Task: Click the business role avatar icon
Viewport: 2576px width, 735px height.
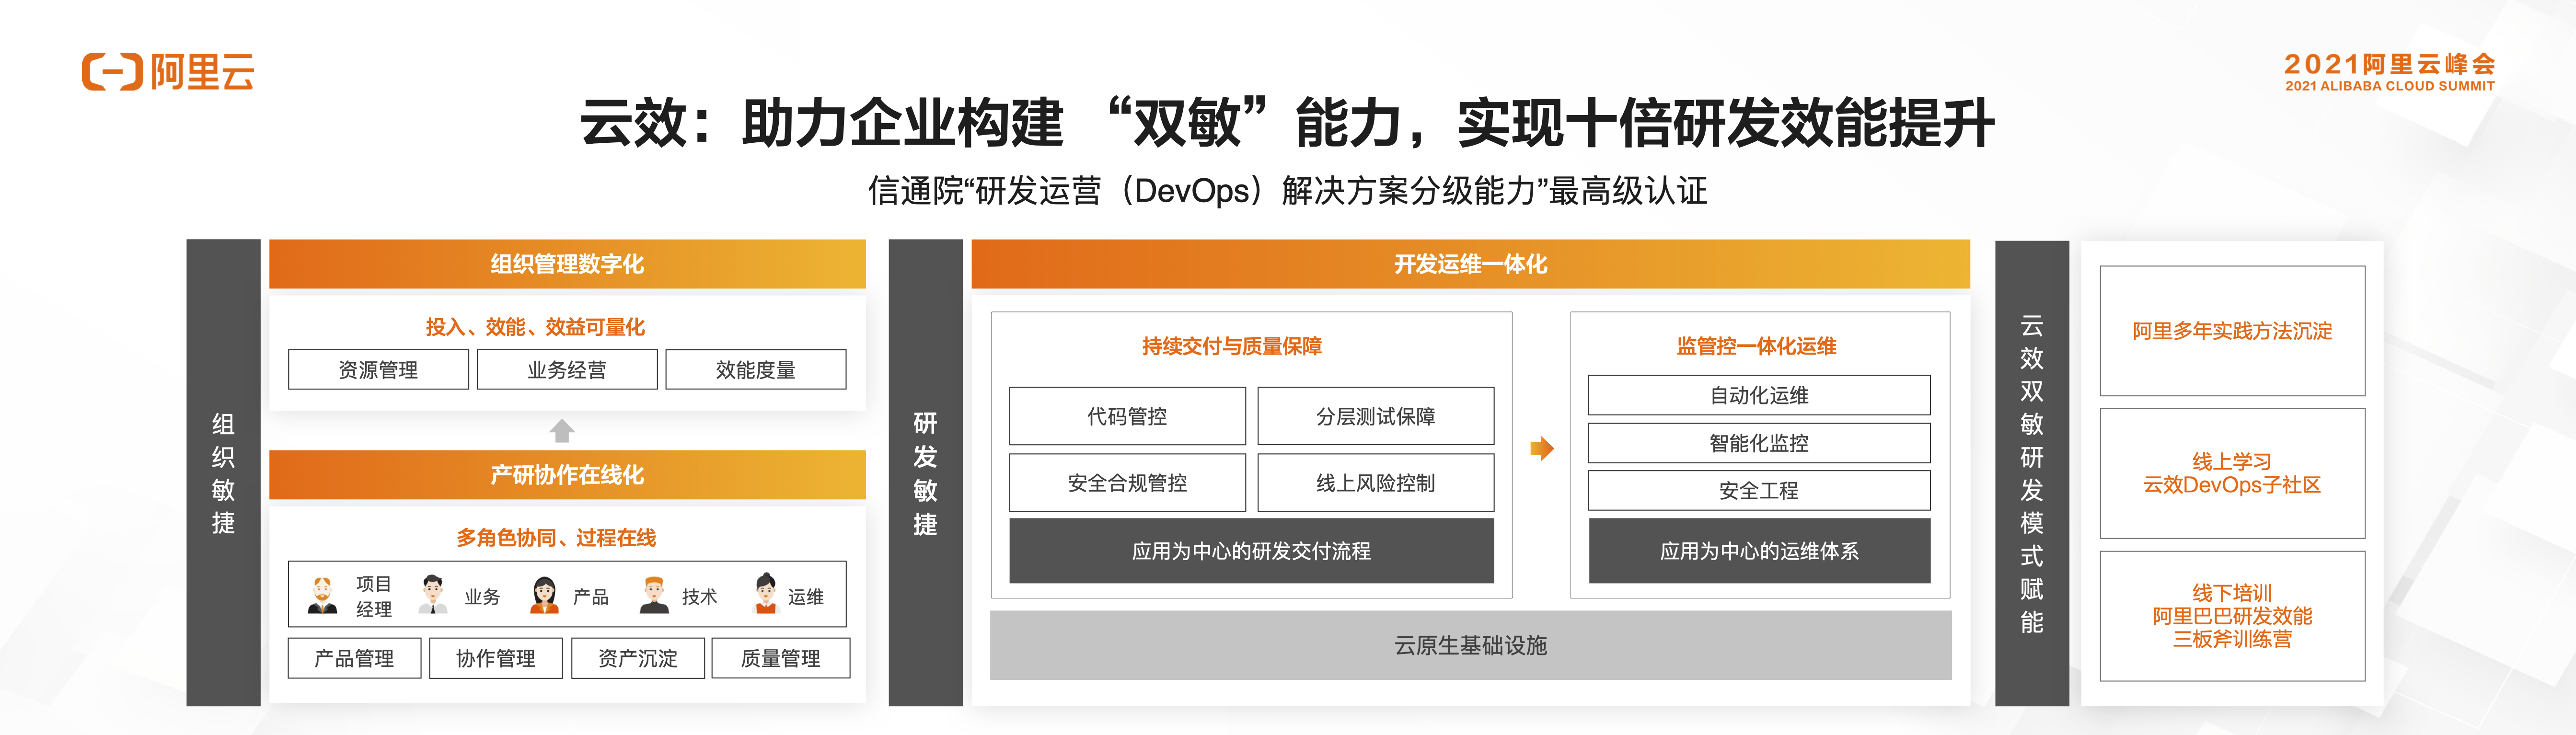Action: 432,595
